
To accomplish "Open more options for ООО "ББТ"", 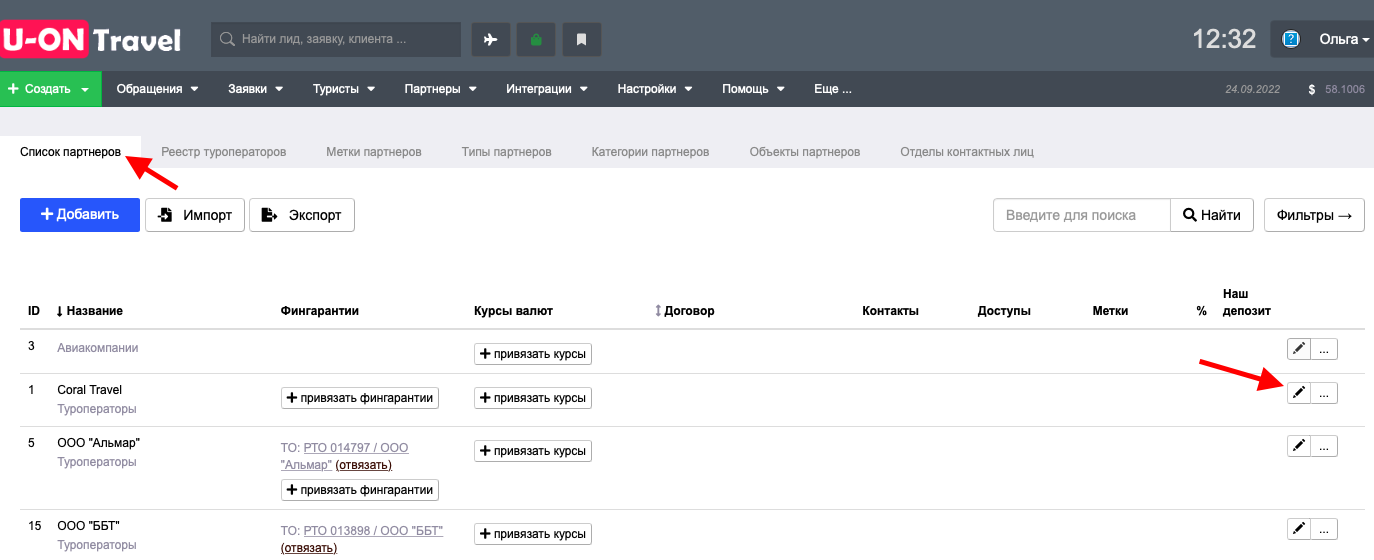I will click(1324, 529).
